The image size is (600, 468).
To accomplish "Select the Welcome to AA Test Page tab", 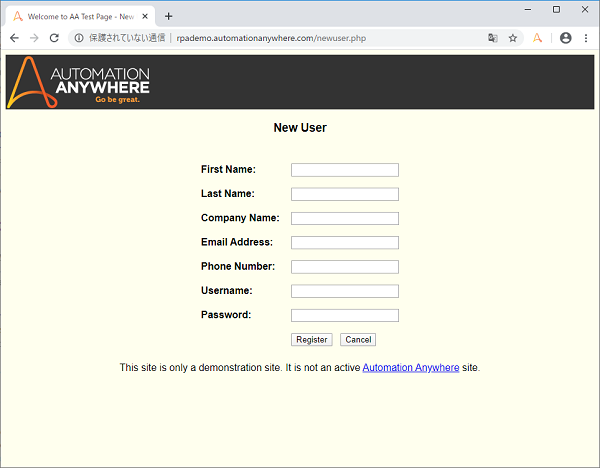I will pos(80,16).
